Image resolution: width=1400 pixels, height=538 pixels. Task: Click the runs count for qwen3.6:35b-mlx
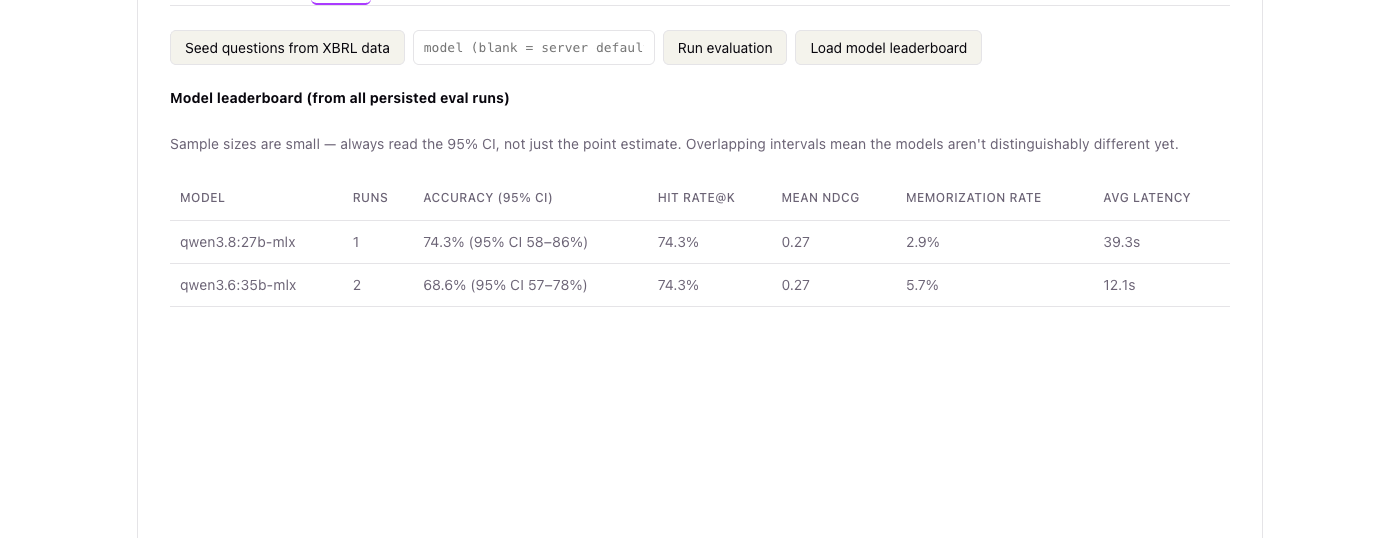[357, 285]
